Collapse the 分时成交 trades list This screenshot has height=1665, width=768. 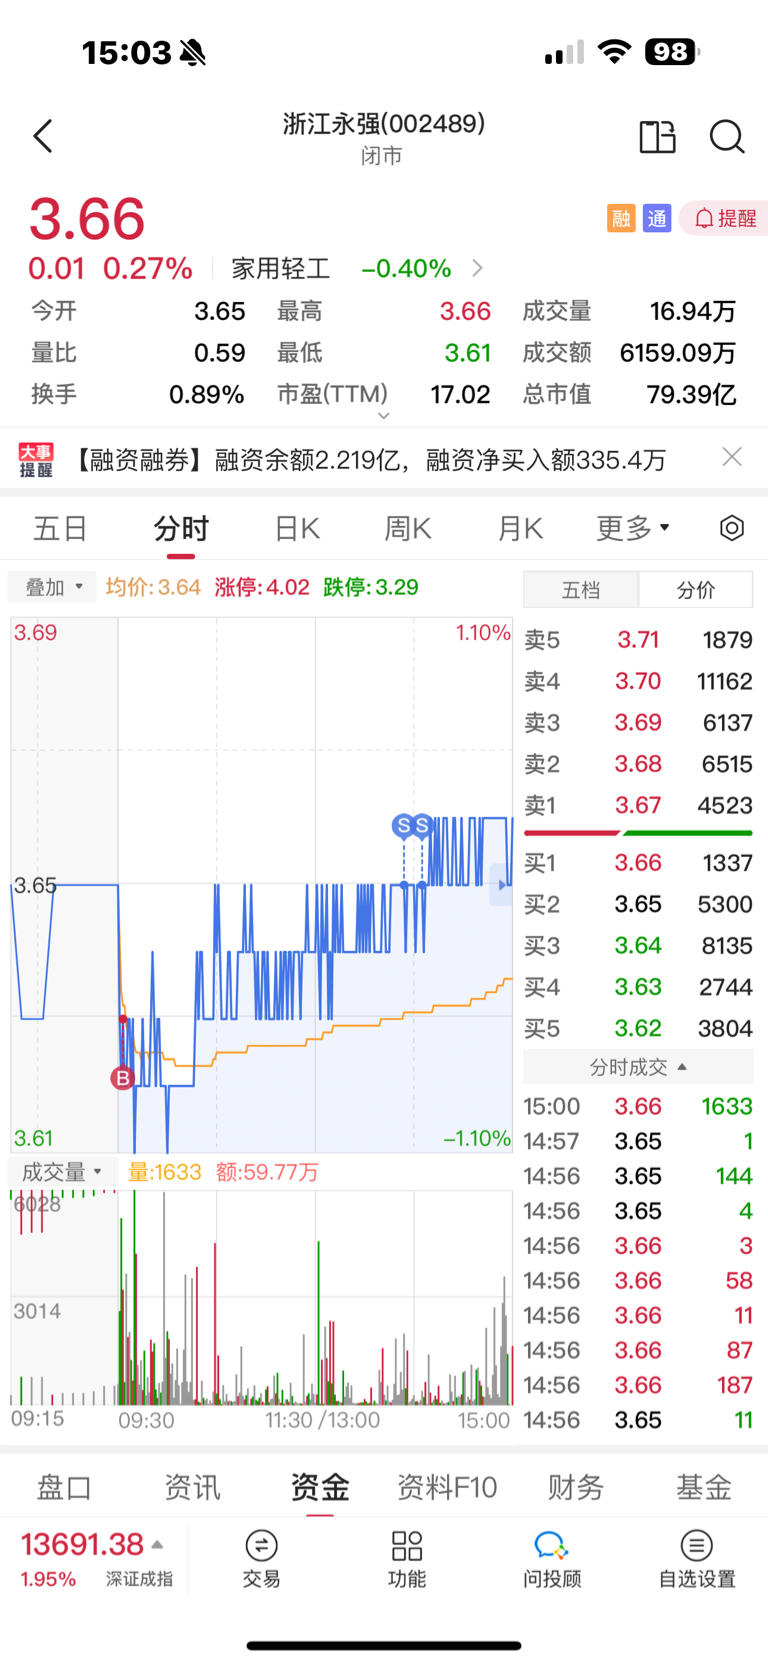pyautogui.click(x=638, y=1067)
